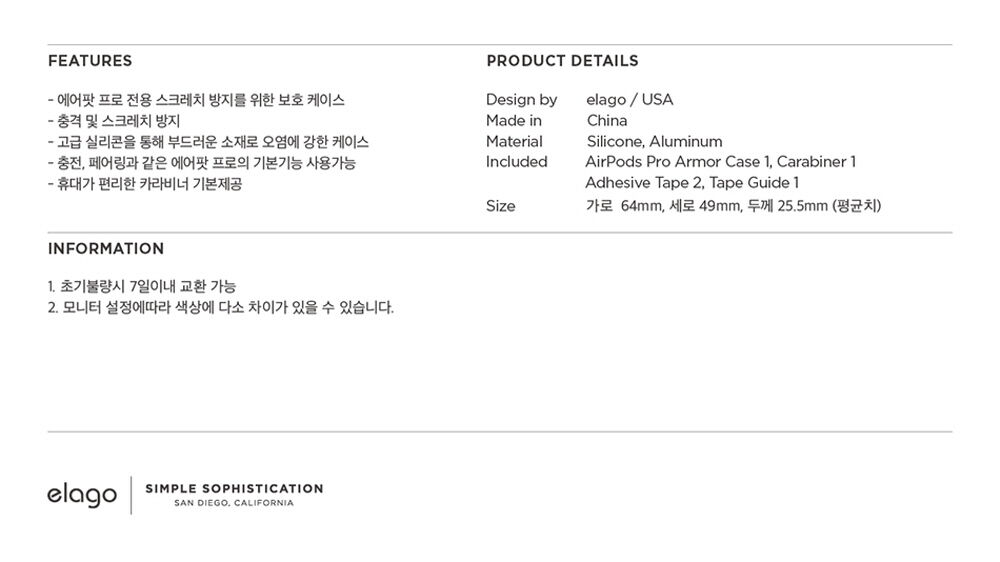The image size is (1000, 562).
Task: Click the 'Size' label
Action: coord(501,206)
